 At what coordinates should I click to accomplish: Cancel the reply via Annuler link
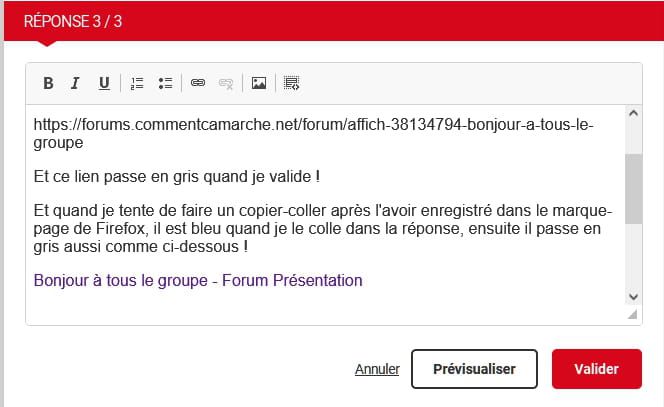377,369
